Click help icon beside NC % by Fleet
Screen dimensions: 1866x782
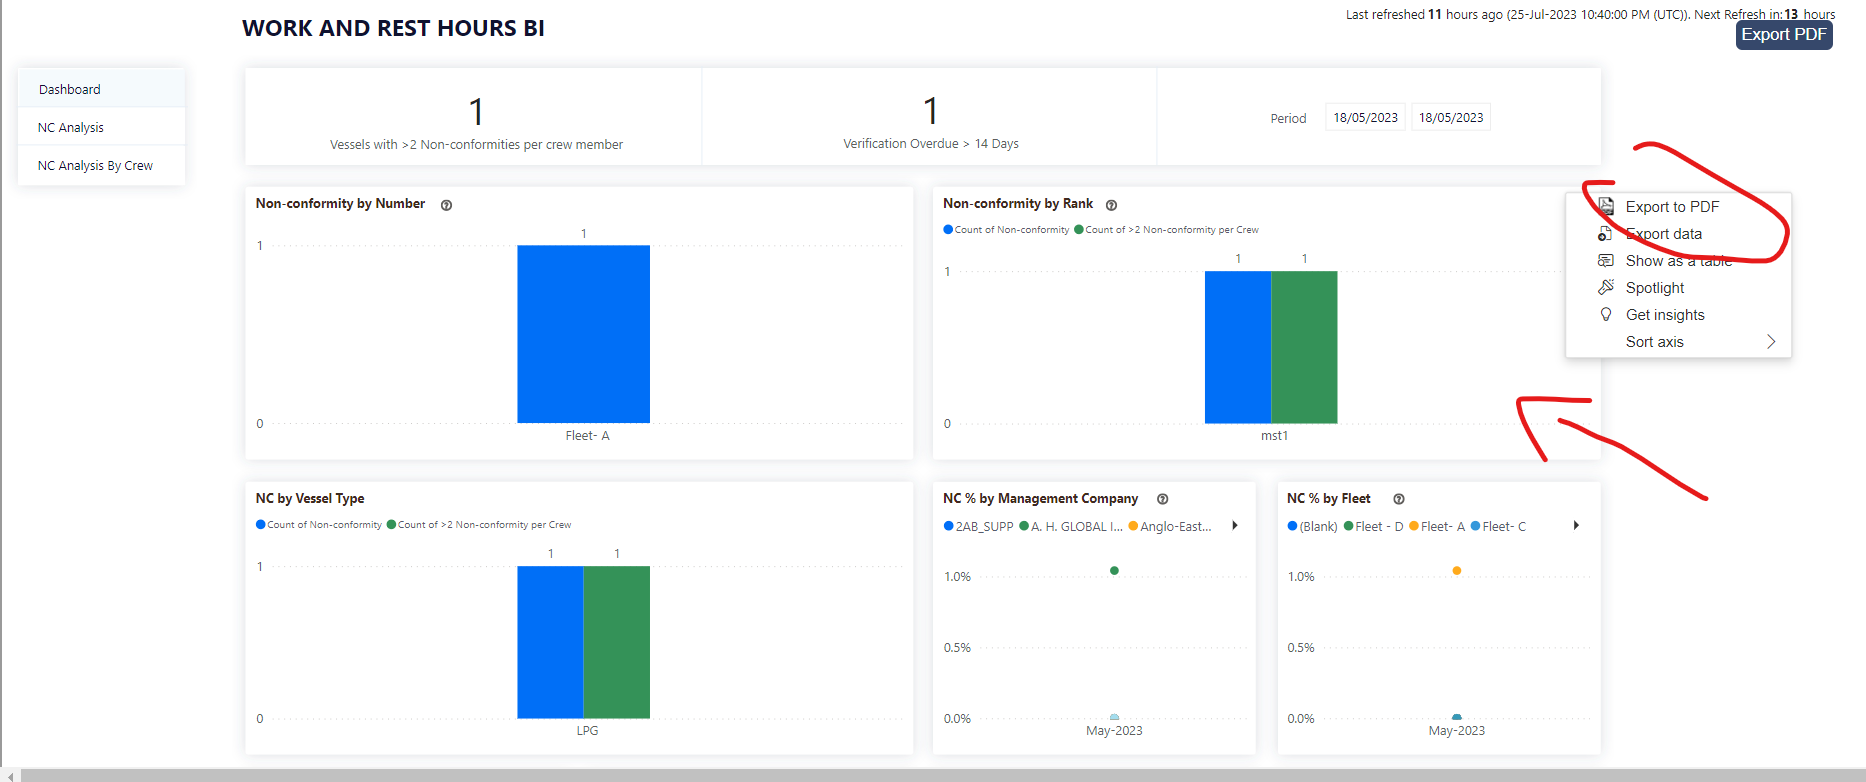click(1399, 499)
